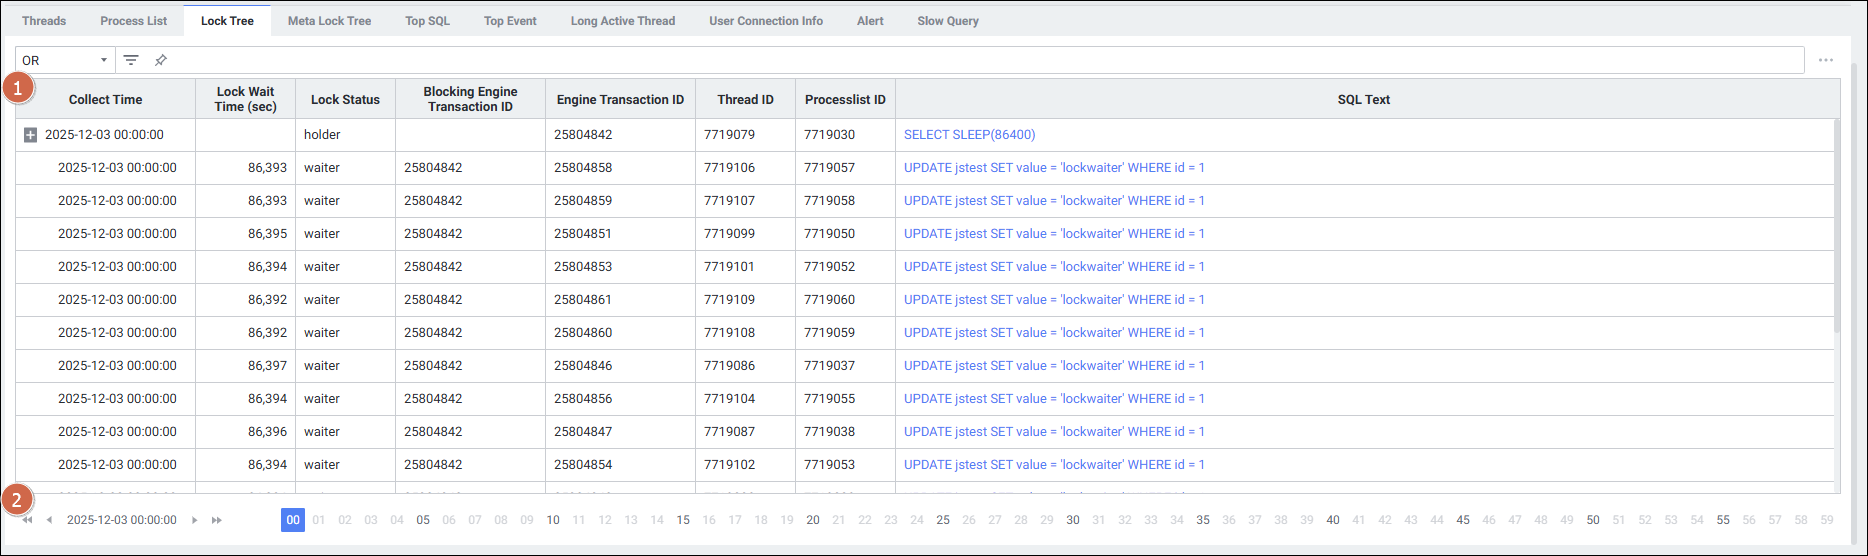The width and height of the screenshot is (1868, 556).
Task: Open the SELECT SLEEP(86400) SQL link
Action: [969, 135]
